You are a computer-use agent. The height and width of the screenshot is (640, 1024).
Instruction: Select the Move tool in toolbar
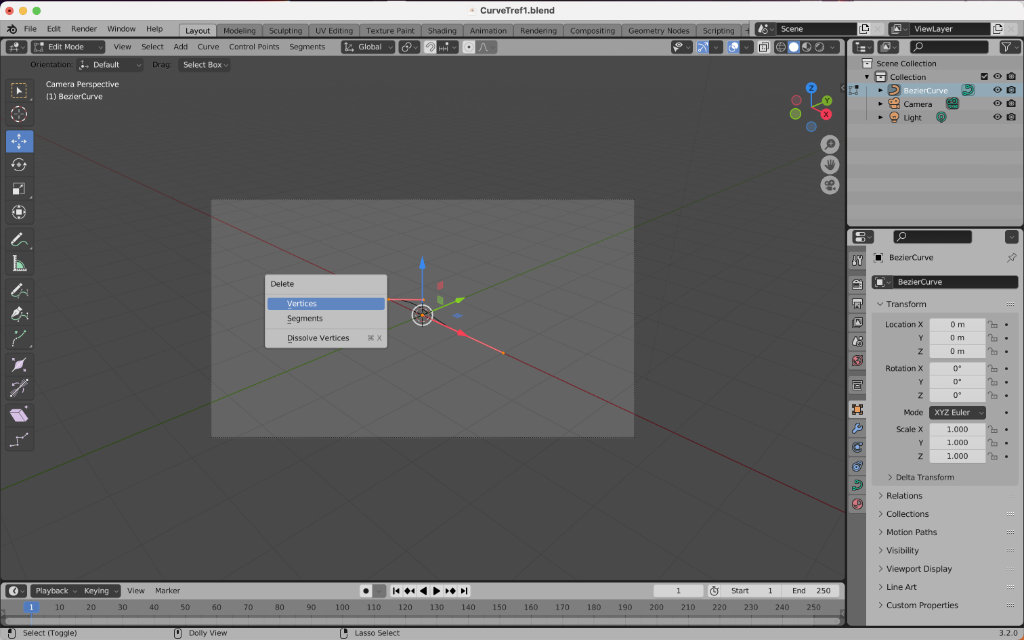point(19,141)
